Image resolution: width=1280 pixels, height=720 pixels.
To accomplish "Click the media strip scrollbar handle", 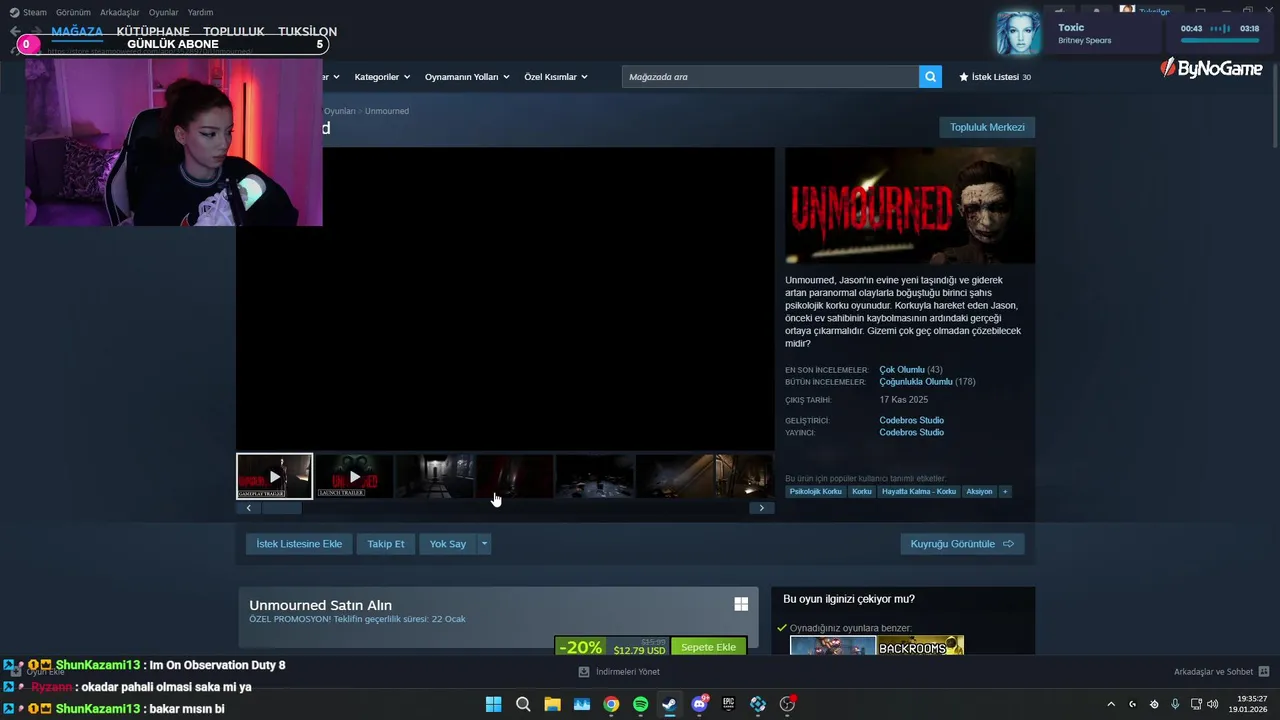I will point(281,508).
